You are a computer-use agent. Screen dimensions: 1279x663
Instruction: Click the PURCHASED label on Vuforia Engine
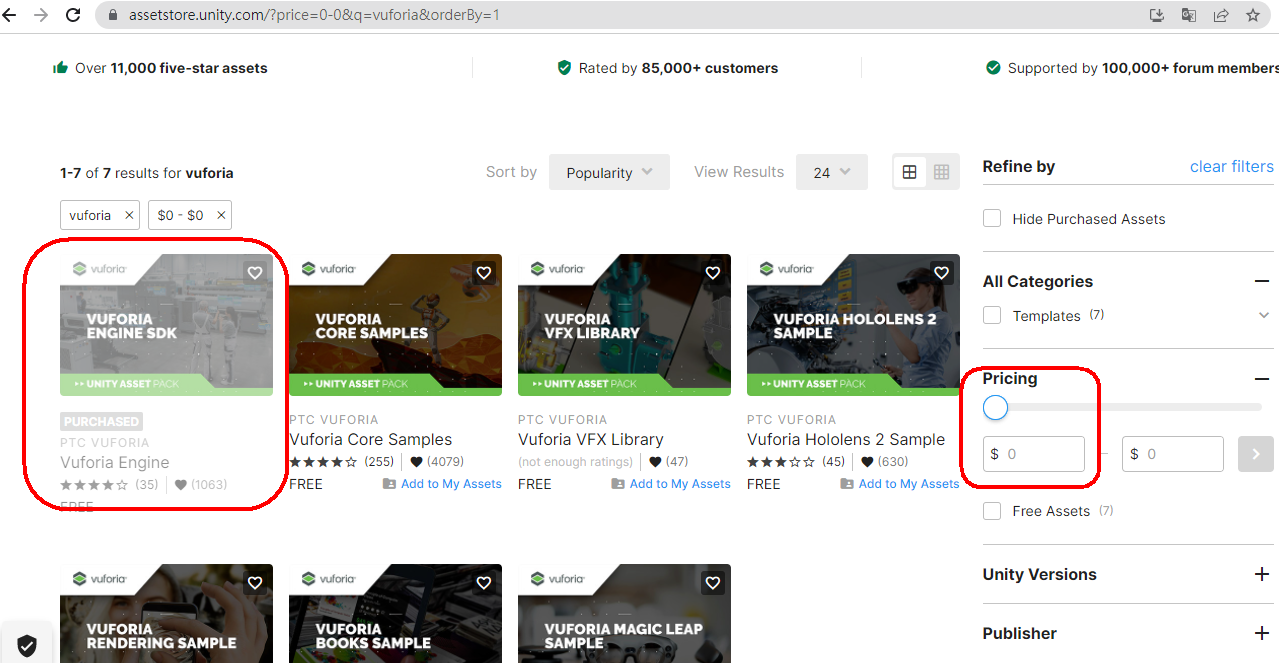(x=101, y=421)
